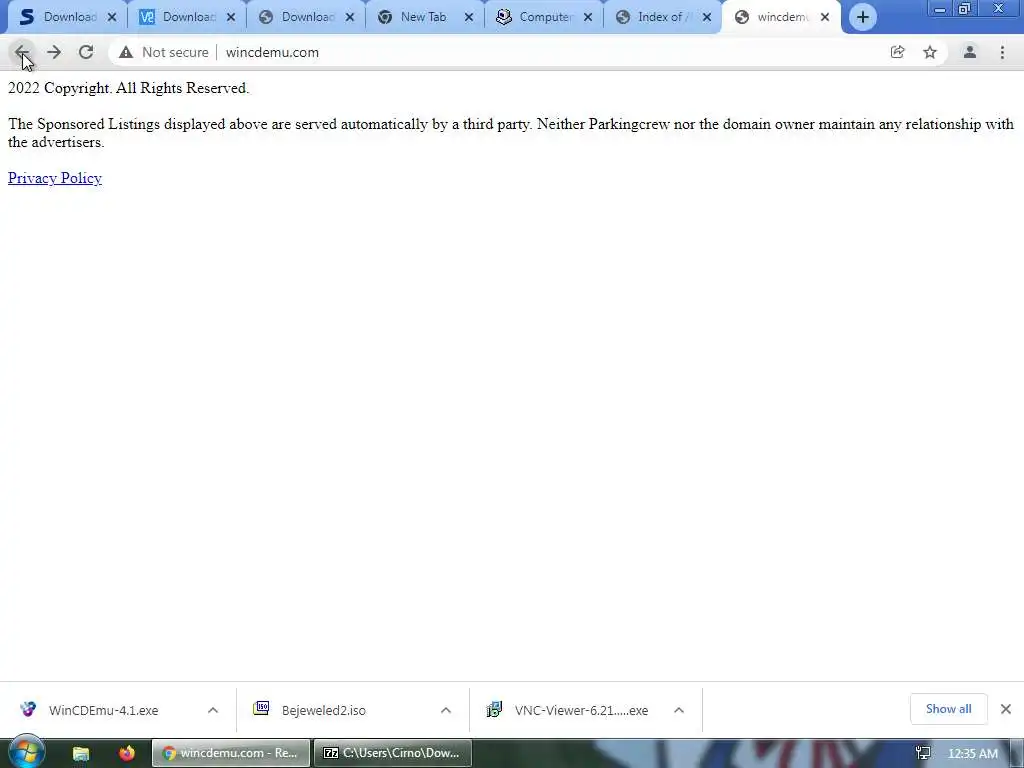This screenshot has height=768, width=1024.
Task: Close the downloads bar
Action: [1006, 709]
